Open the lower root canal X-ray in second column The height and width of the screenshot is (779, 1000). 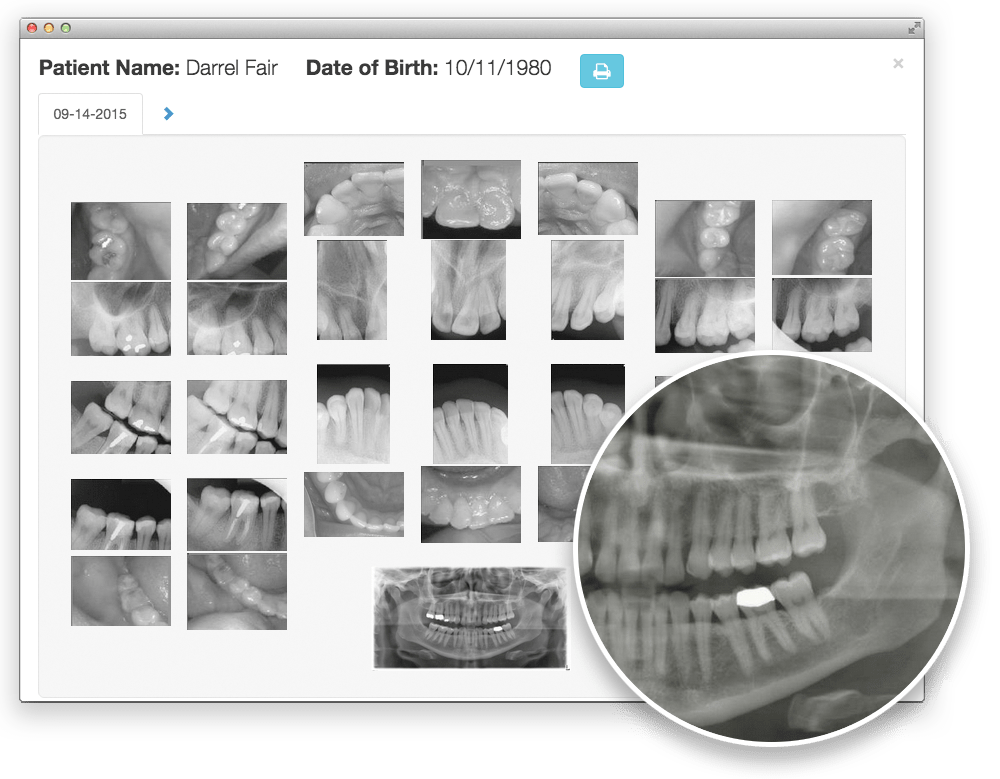pyautogui.click(x=237, y=514)
